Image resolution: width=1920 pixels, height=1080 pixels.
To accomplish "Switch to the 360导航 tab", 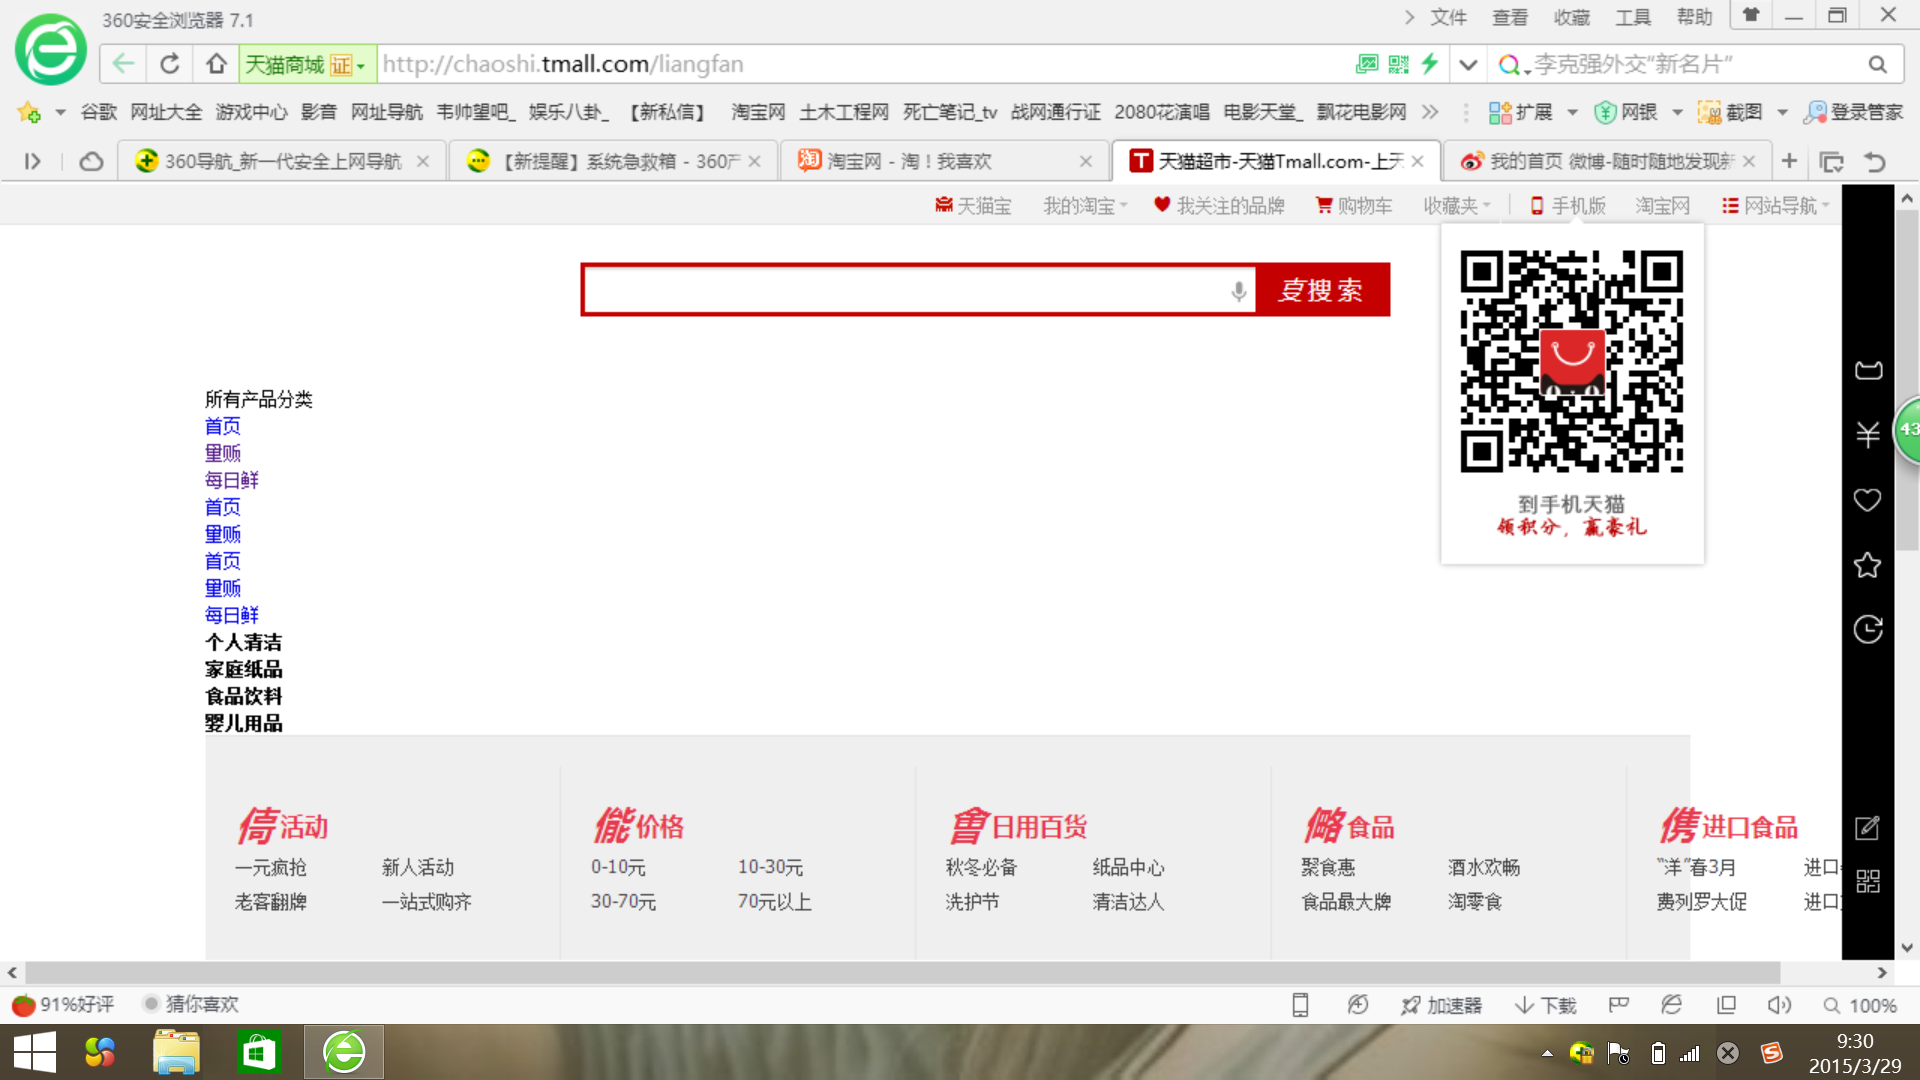I will pos(280,161).
